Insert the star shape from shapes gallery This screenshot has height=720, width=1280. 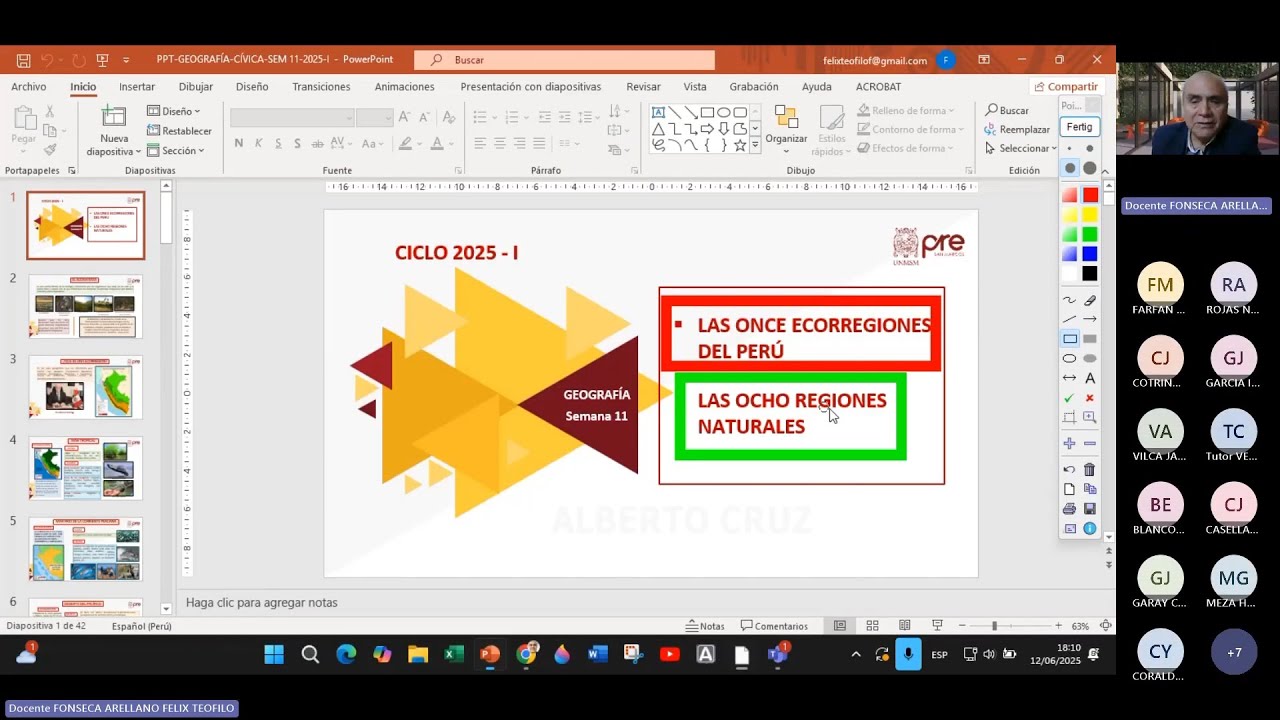point(740,145)
